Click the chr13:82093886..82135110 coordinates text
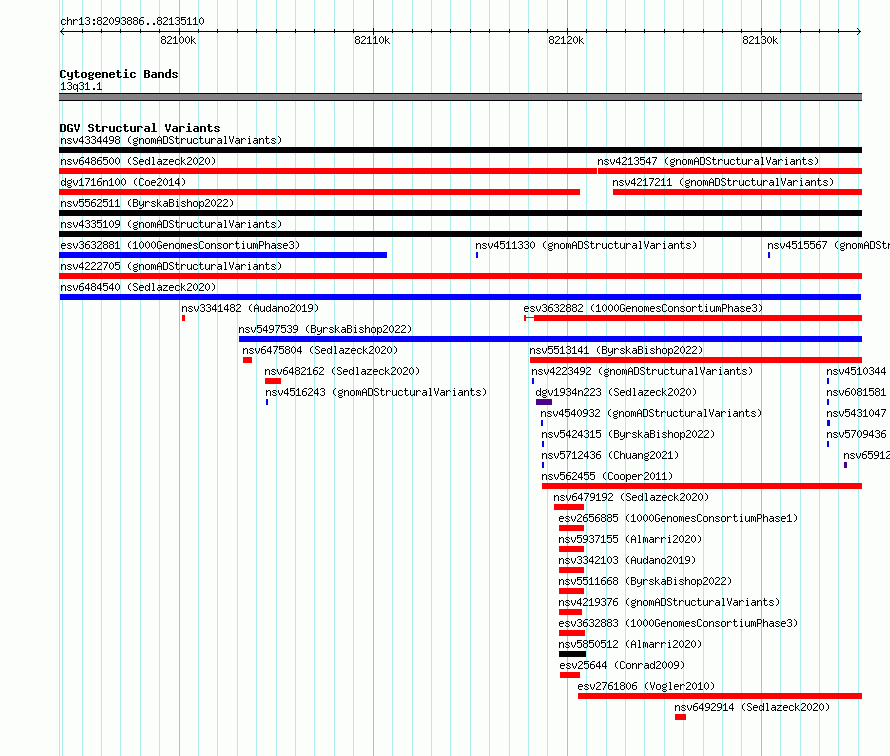This screenshot has width=890, height=756. tap(132, 21)
